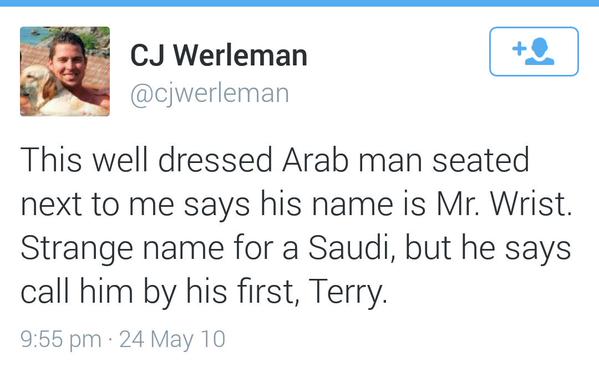Click the dog in the profile photo
This screenshot has height=372, width=599.
coord(42,92)
